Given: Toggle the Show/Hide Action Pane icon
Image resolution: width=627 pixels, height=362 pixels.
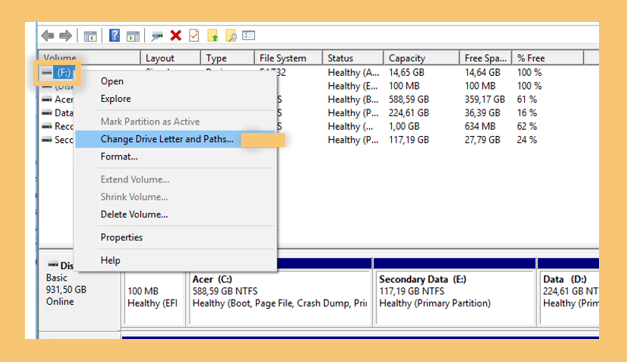Looking at the screenshot, I should [x=133, y=36].
